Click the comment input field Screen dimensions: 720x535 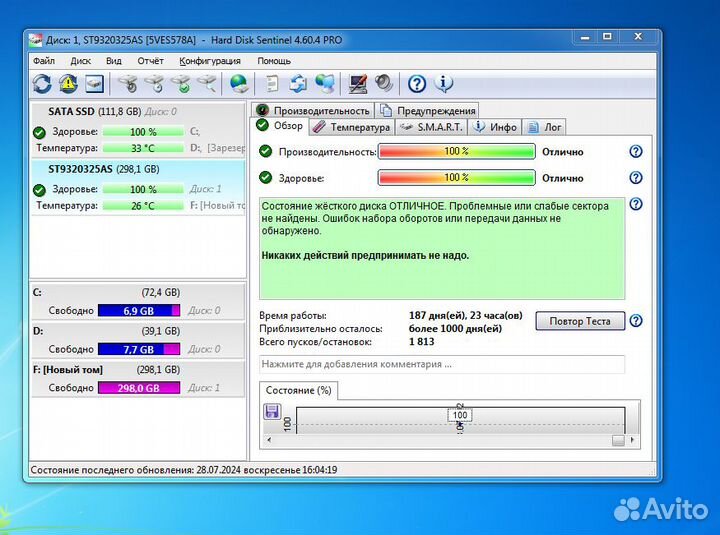441,364
